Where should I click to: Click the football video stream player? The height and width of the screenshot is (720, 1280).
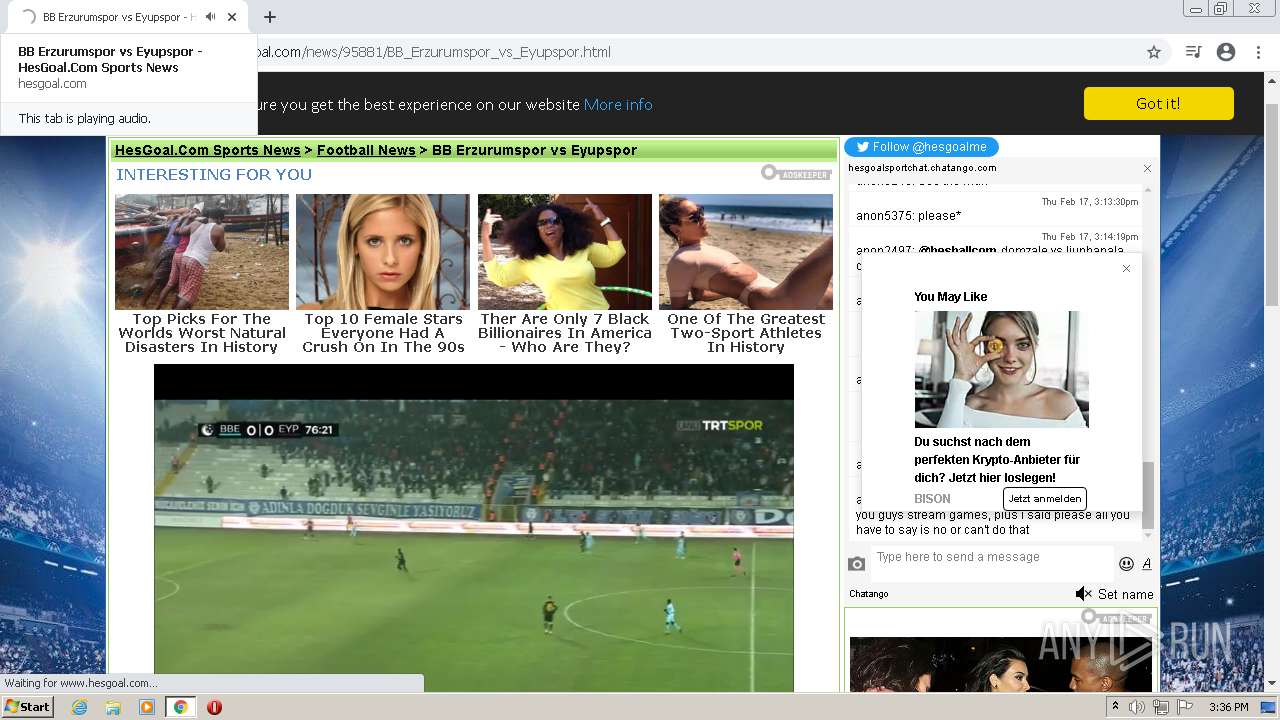coord(474,528)
